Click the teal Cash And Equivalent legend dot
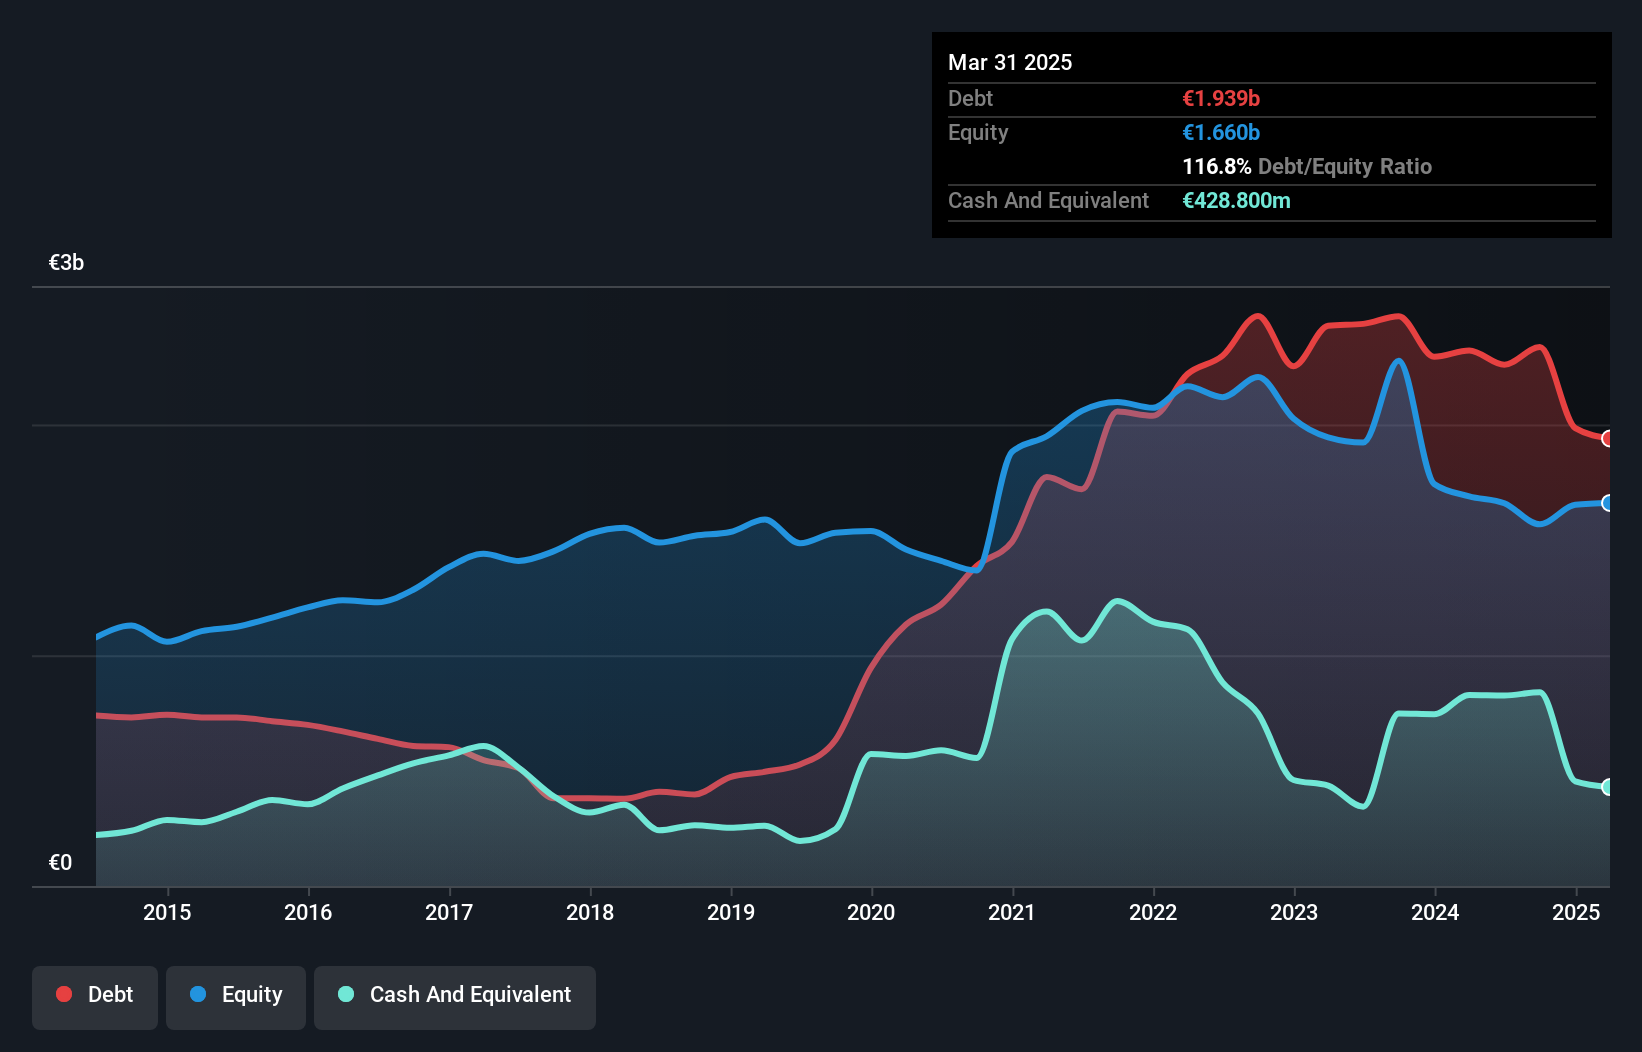The image size is (1642, 1052). pyautogui.click(x=346, y=994)
